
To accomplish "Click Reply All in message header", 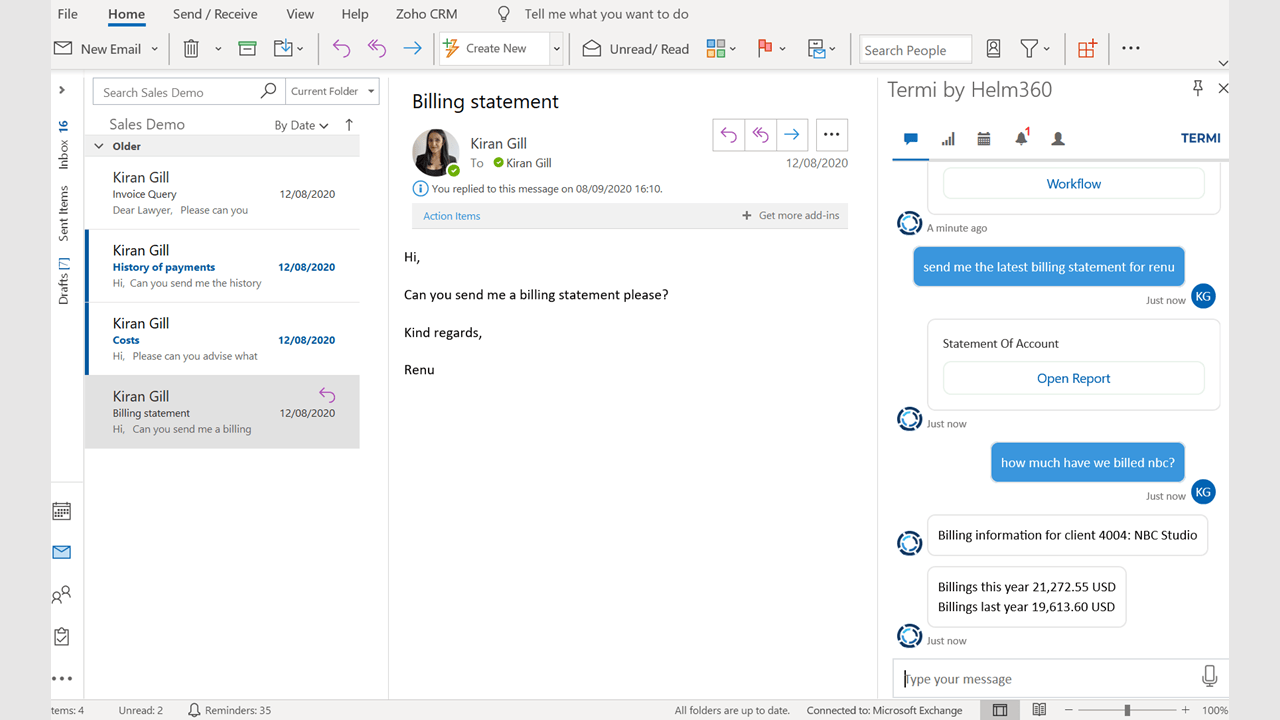I will [761, 135].
